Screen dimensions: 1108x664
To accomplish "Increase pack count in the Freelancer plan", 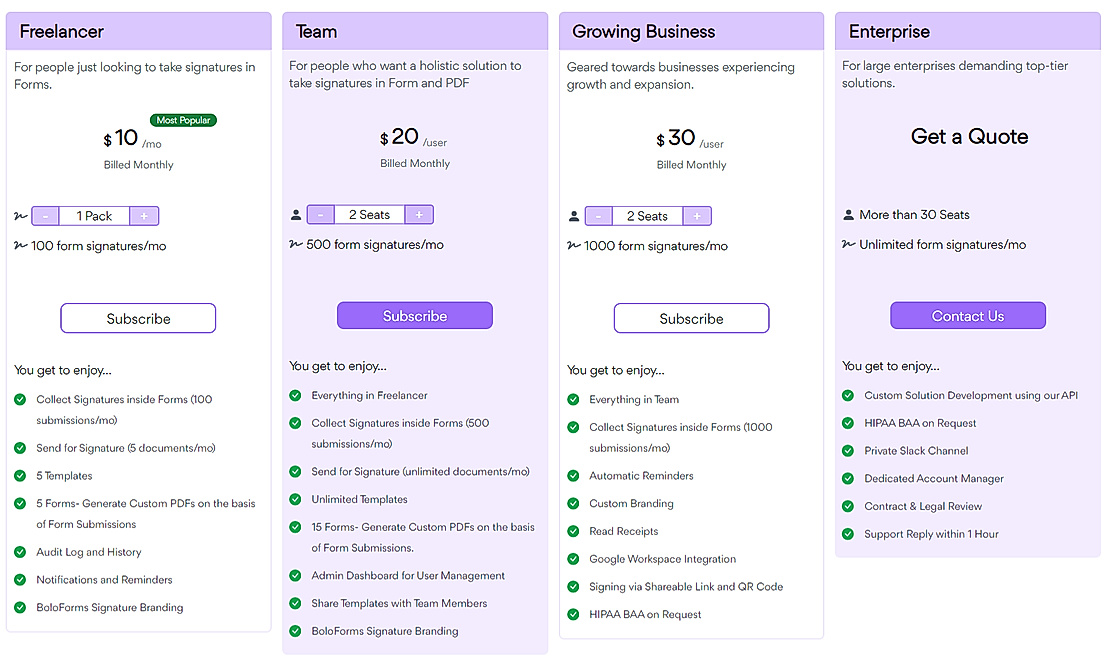I will (146, 215).
